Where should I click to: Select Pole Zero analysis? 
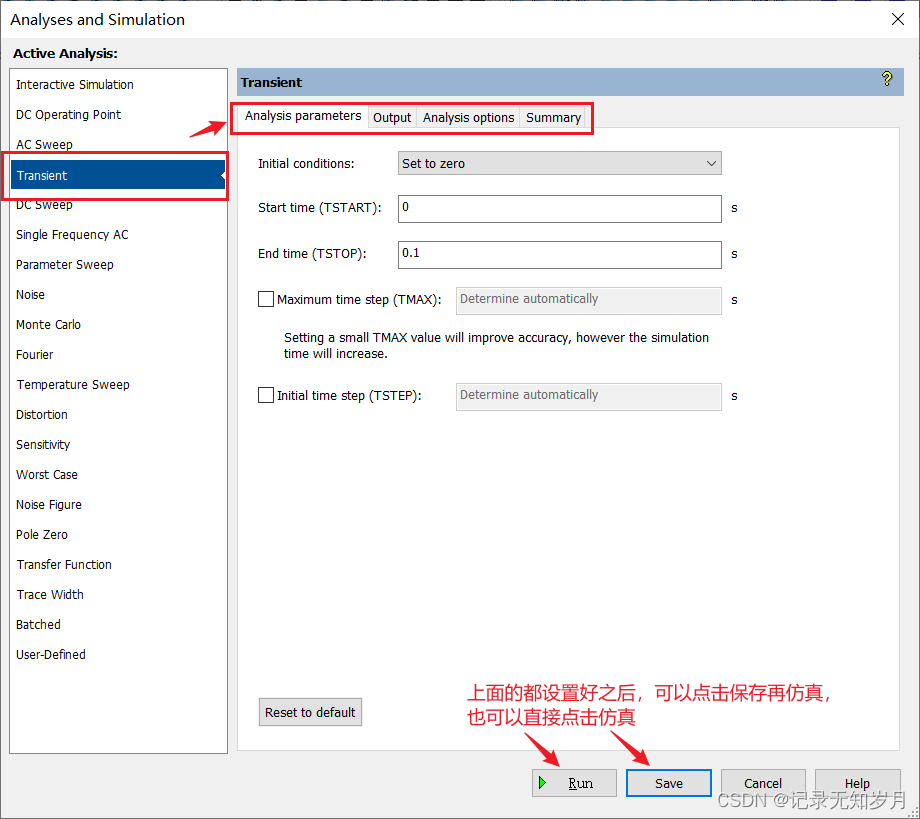pos(118,534)
